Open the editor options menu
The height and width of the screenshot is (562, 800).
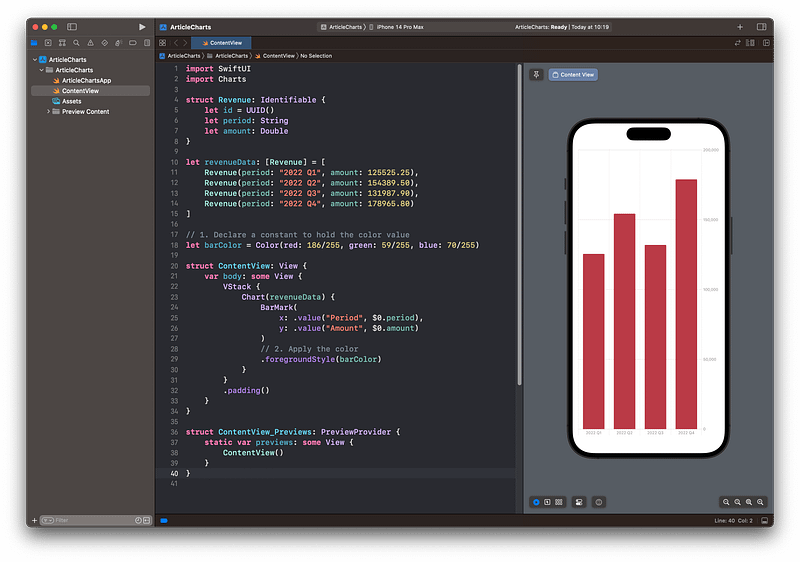750,43
